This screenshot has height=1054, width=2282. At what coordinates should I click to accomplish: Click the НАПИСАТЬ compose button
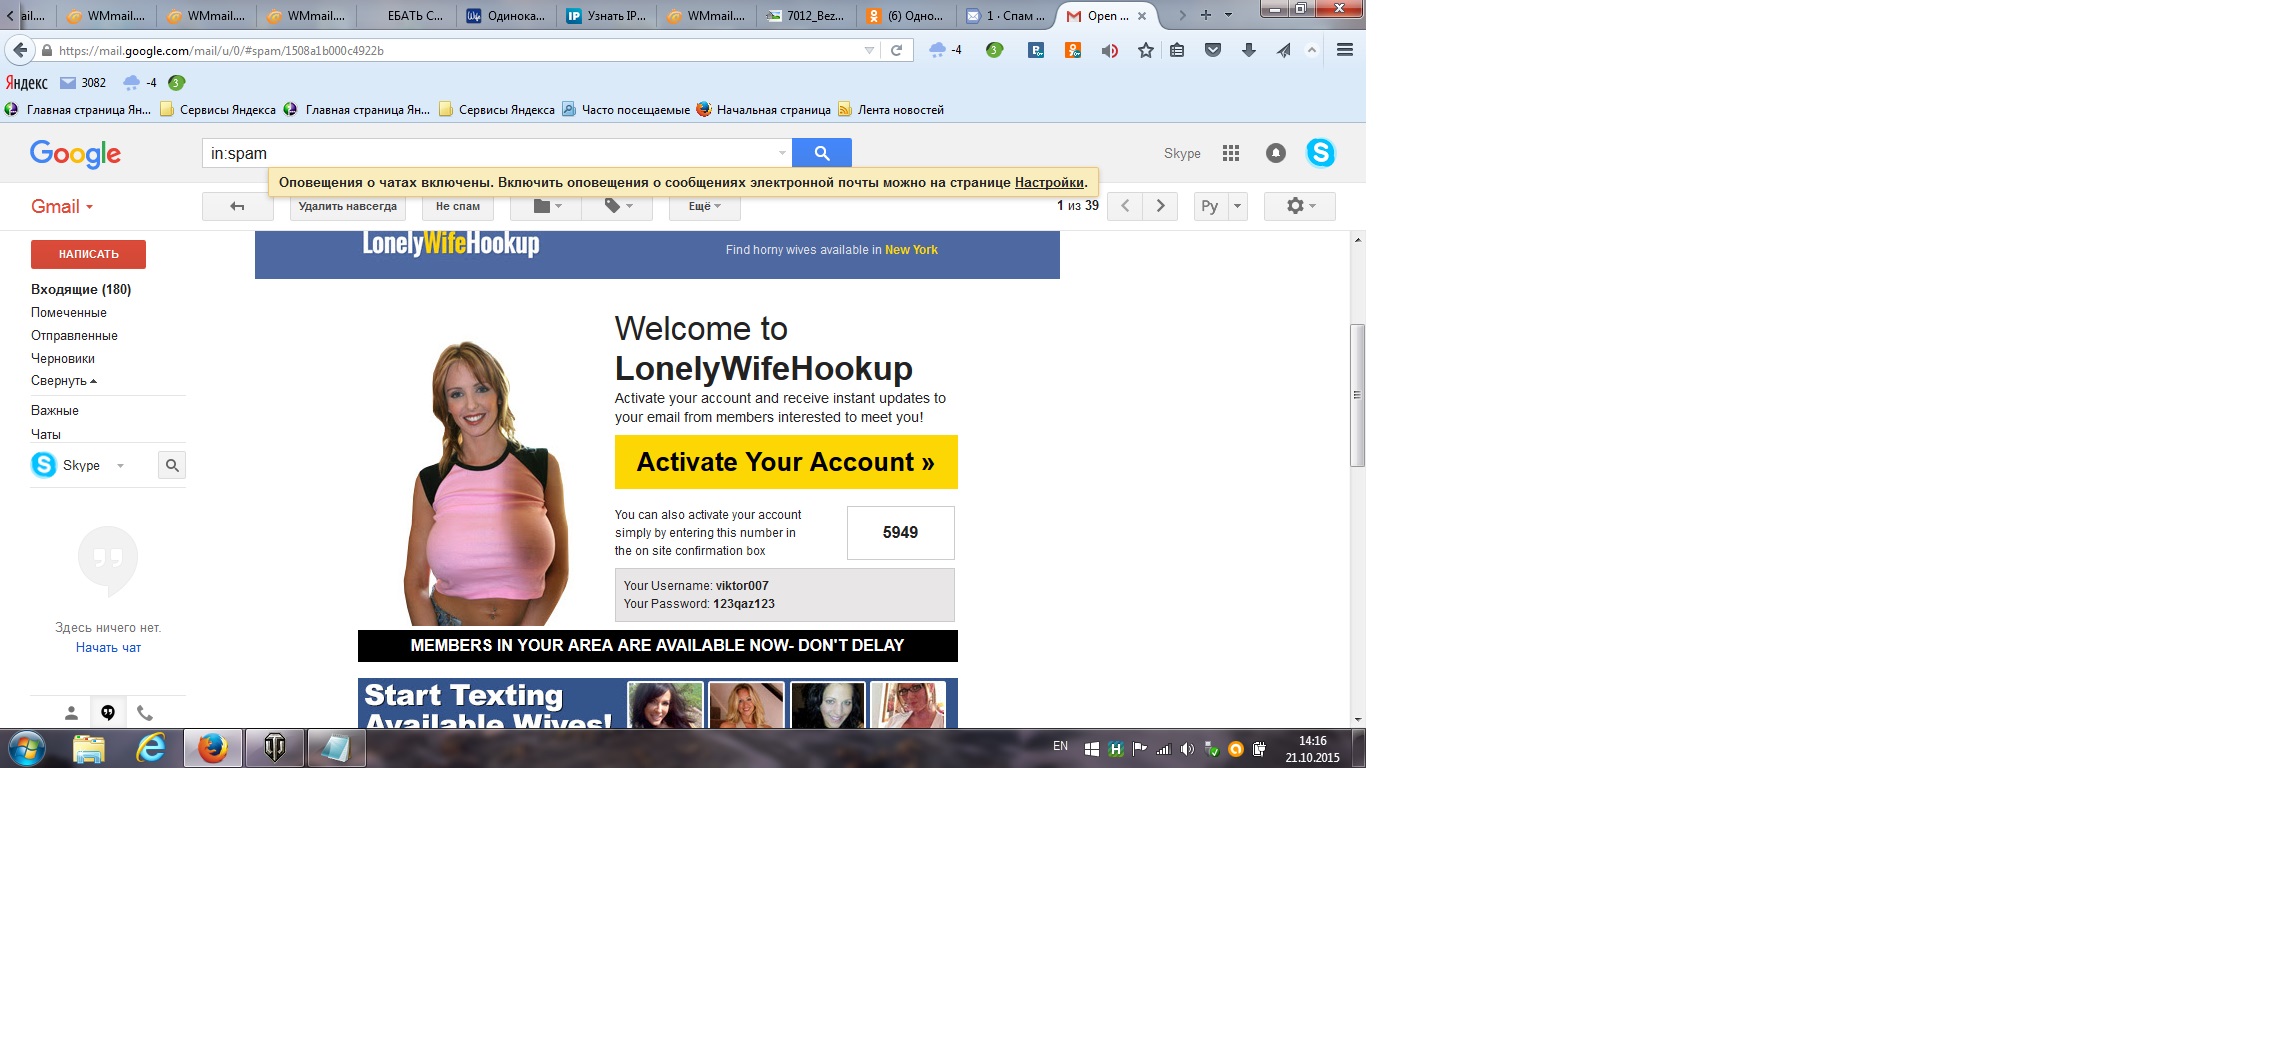click(x=88, y=254)
